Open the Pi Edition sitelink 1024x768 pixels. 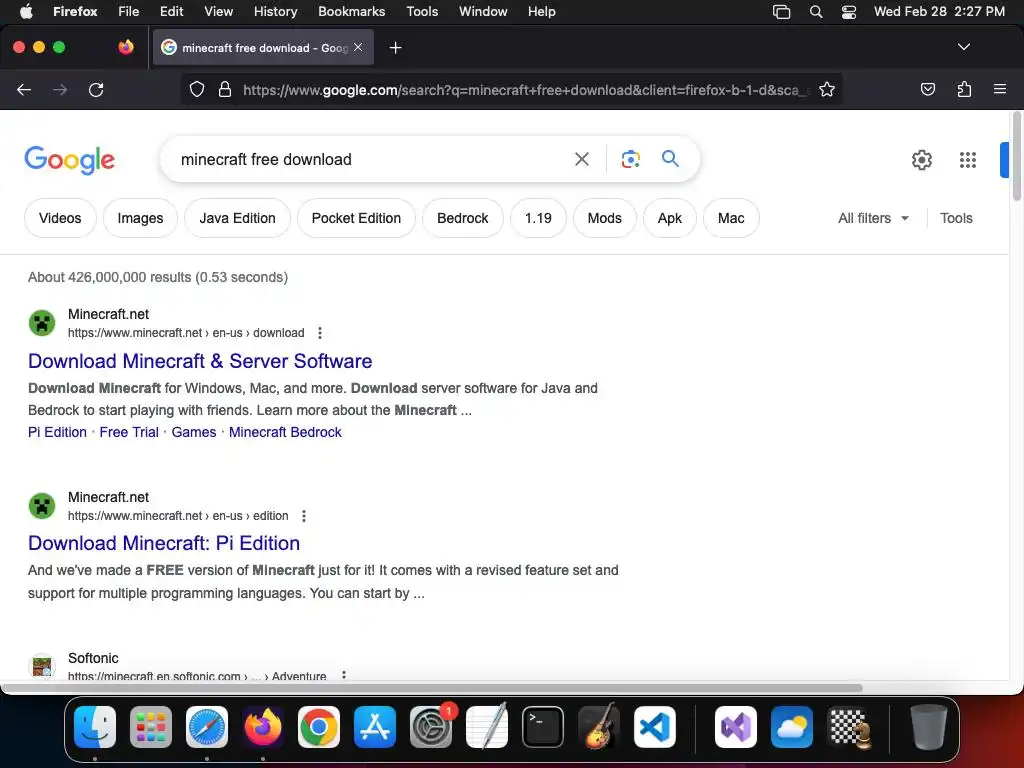click(x=57, y=432)
